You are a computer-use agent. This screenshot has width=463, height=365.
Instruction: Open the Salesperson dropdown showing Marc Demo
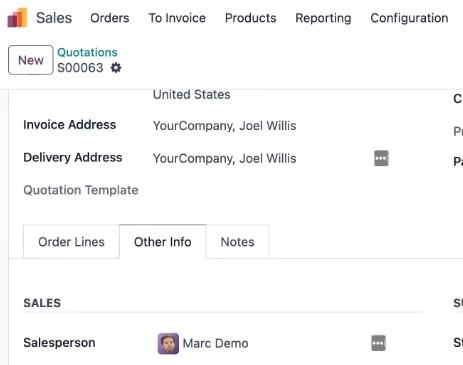point(262,343)
